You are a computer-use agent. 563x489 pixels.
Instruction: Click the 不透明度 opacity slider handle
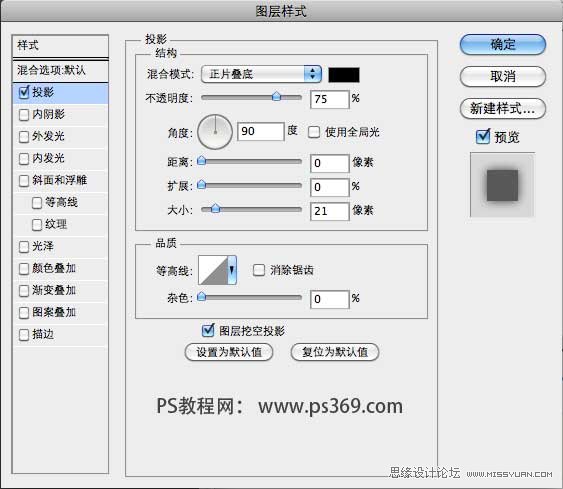(x=276, y=96)
